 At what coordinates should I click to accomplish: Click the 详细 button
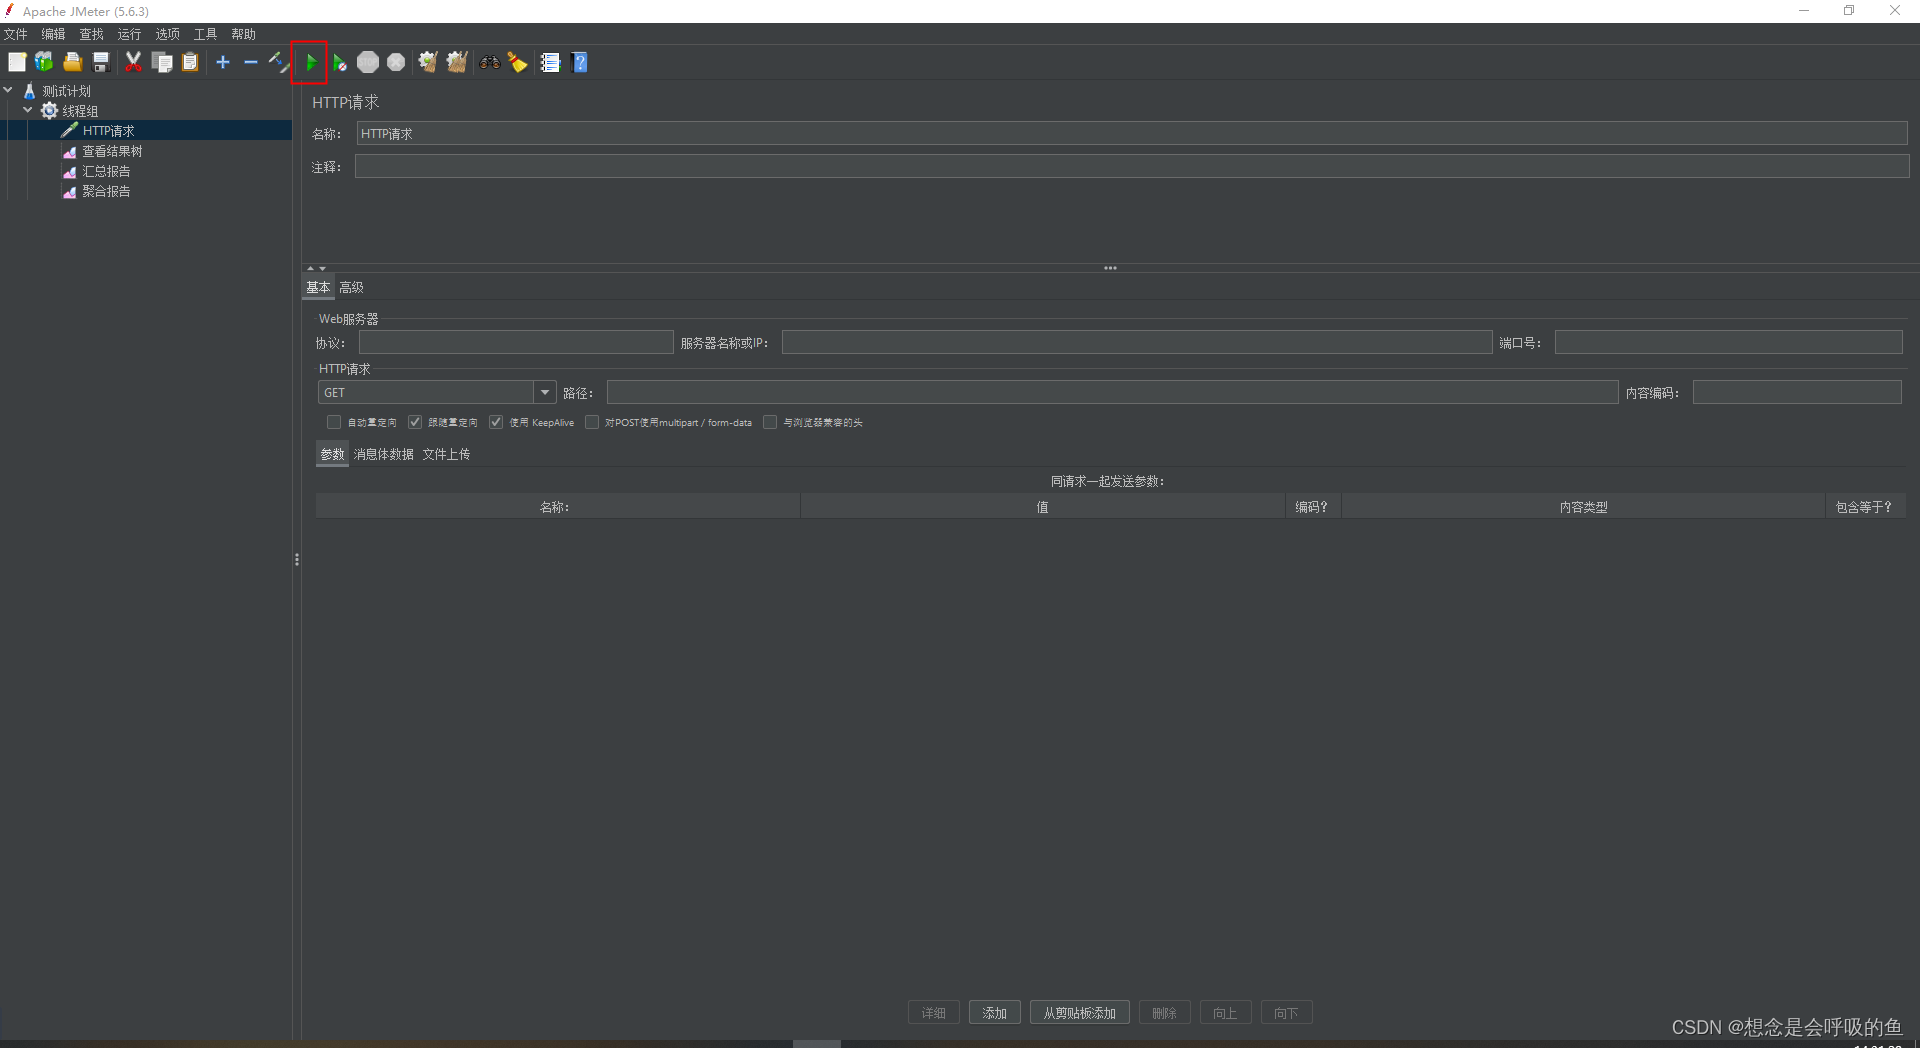(934, 1013)
